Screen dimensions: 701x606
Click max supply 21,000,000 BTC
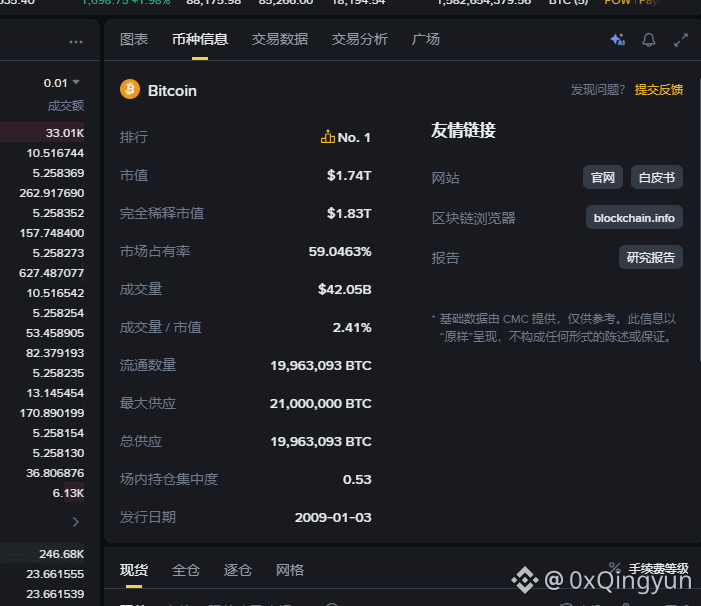click(x=321, y=404)
